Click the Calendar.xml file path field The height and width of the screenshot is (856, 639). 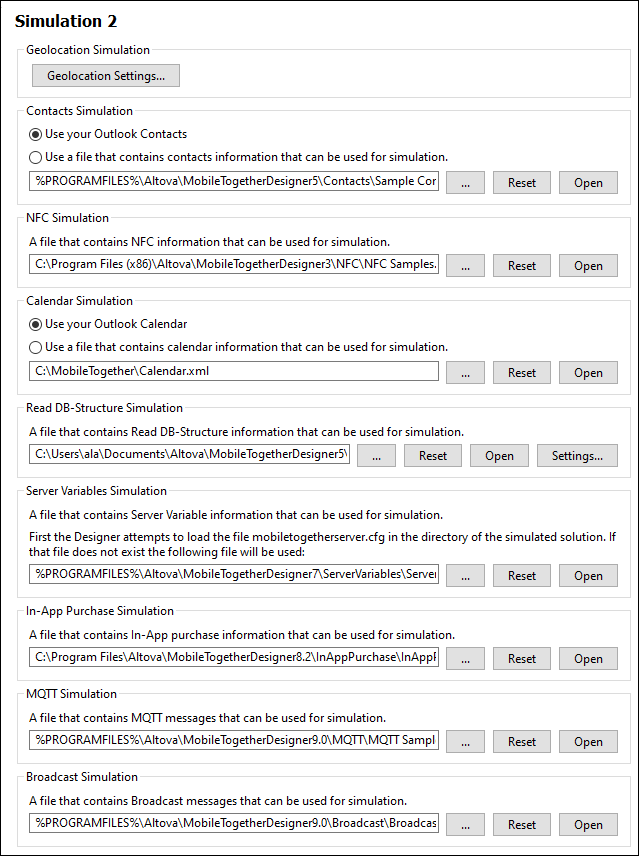point(234,372)
